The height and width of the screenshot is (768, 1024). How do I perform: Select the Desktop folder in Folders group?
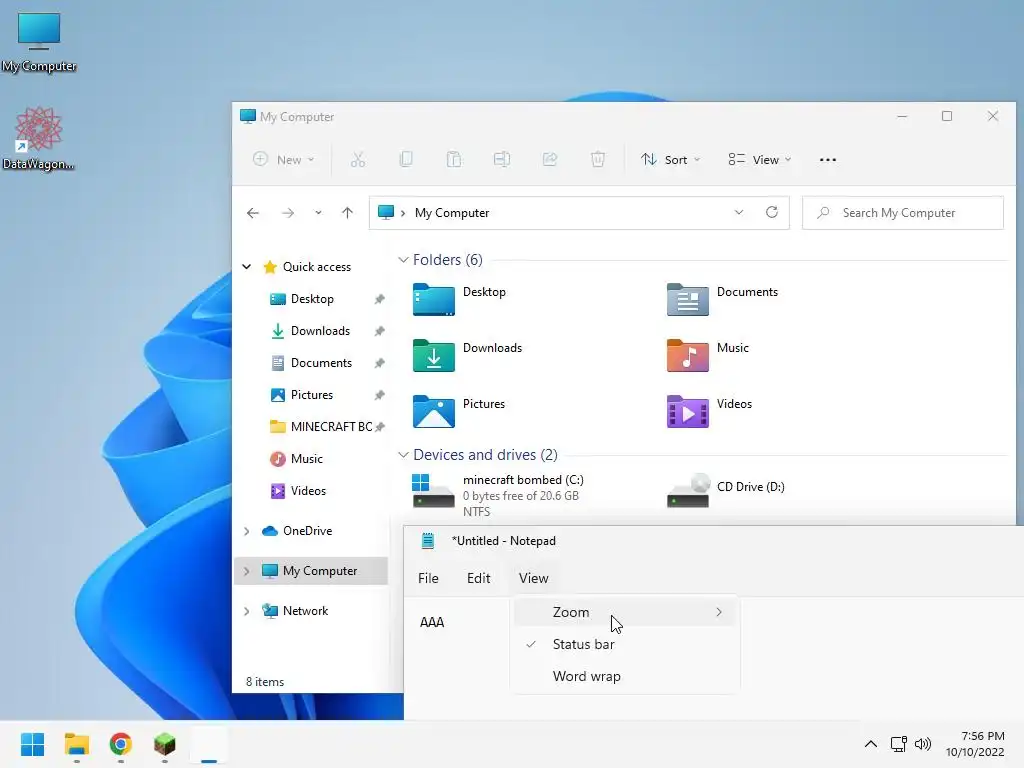(x=460, y=299)
